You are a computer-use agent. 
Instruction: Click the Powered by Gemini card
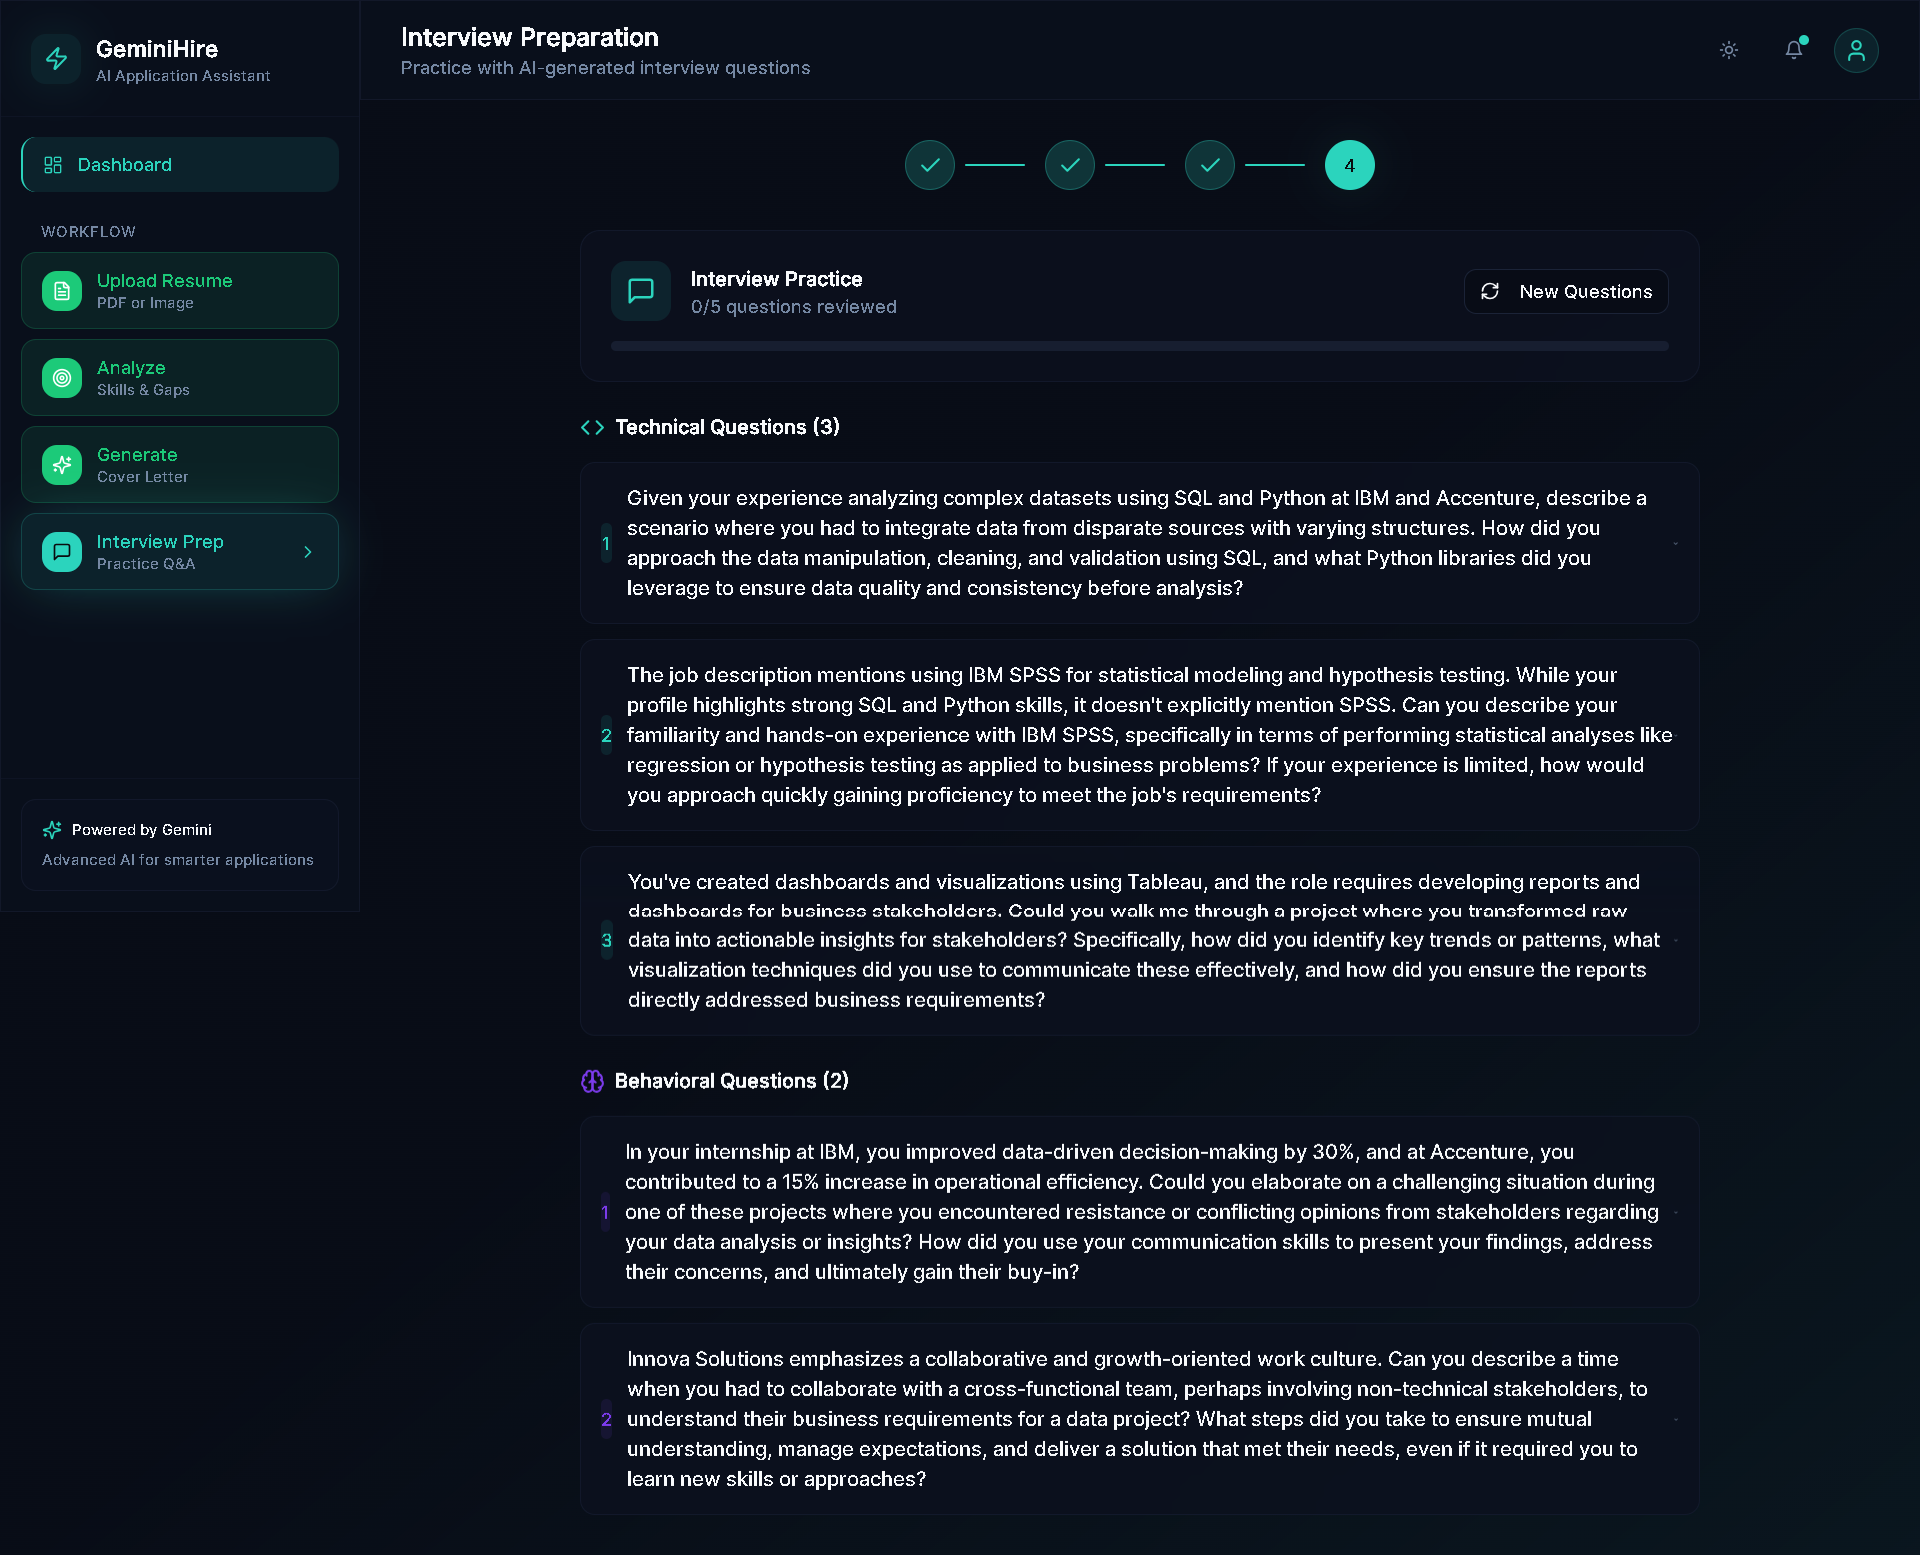click(180, 845)
